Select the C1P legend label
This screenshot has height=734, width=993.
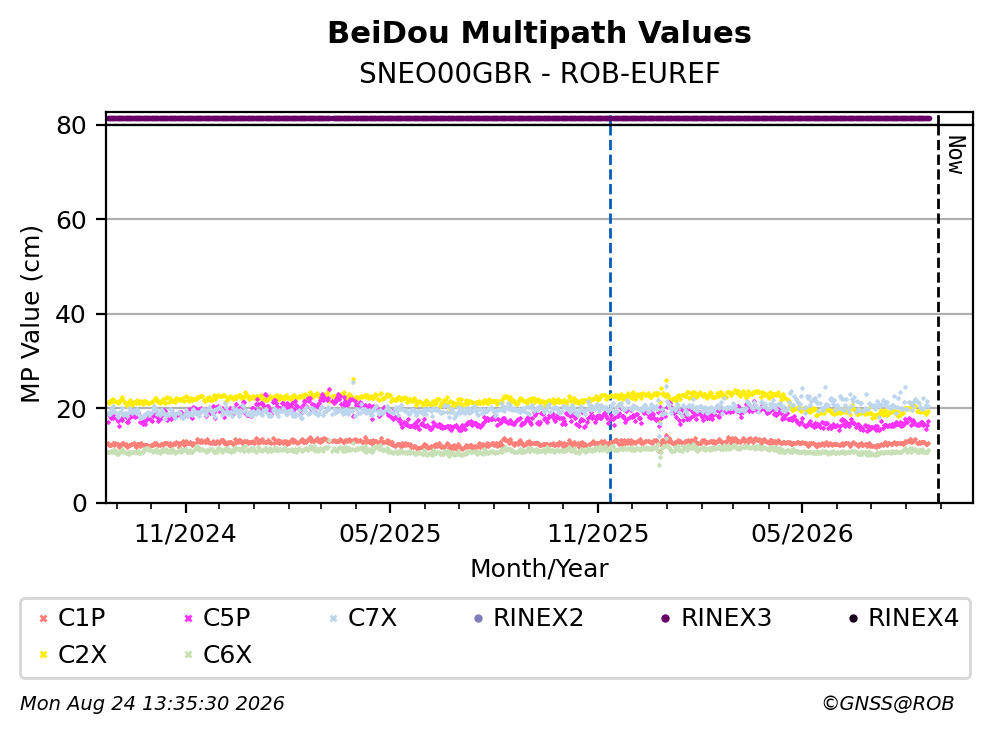tap(82, 617)
